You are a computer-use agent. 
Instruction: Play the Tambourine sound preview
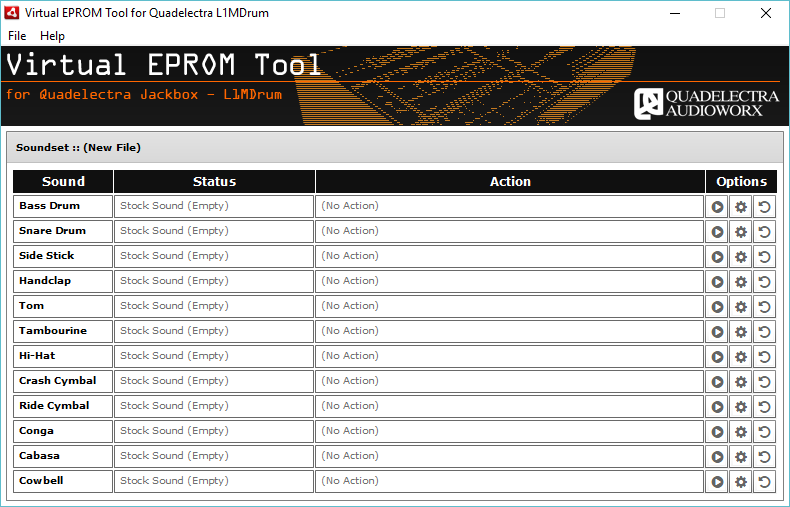click(717, 332)
